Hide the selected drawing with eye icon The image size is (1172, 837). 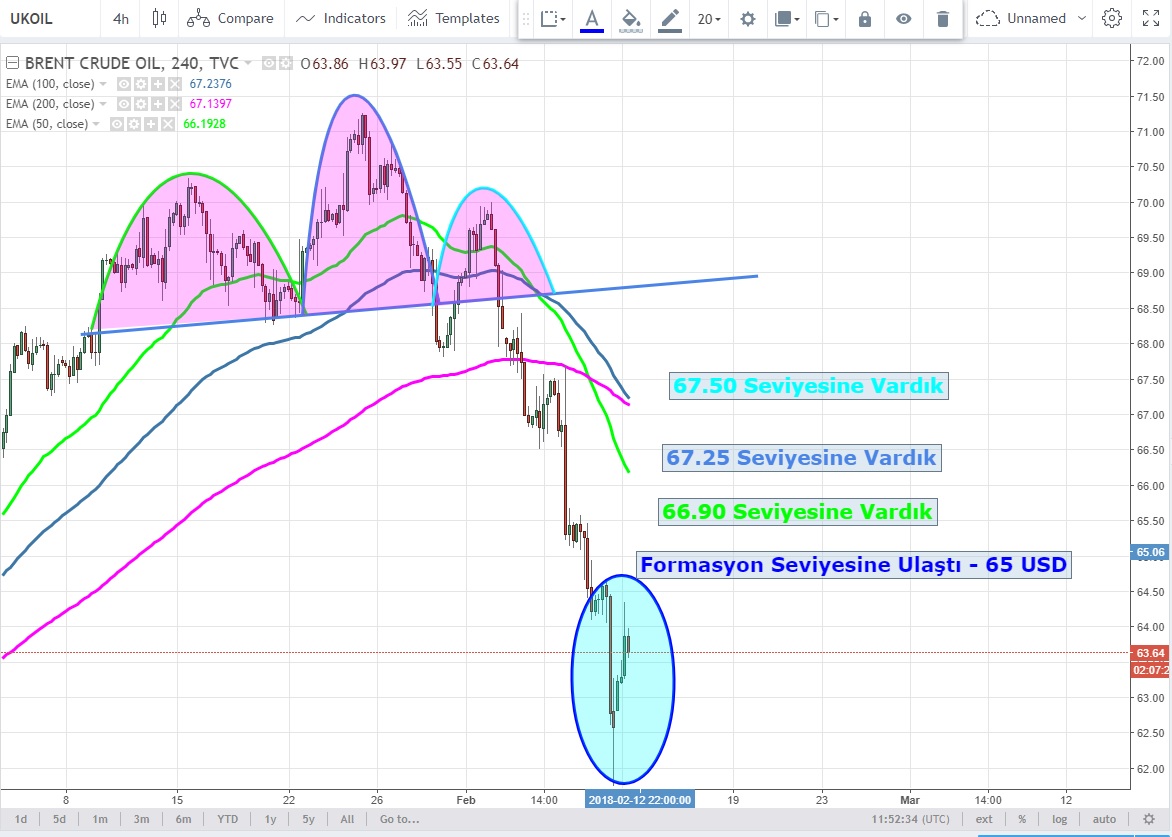[903, 18]
